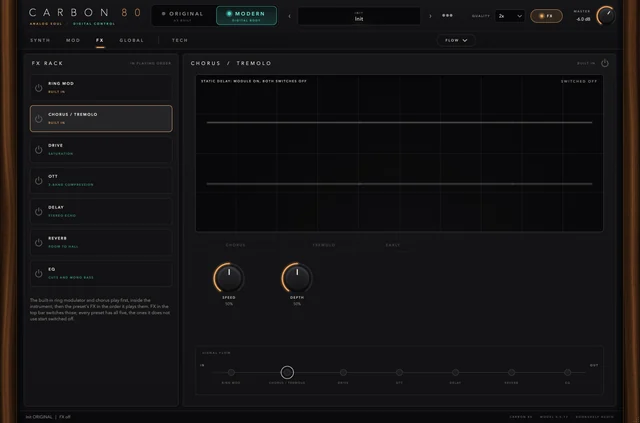Image resolution: width=640 pixels, height=423 pixels.
Task: Click the chorus delay graph display
Action: pyautogui.click(x=399, y=153)
